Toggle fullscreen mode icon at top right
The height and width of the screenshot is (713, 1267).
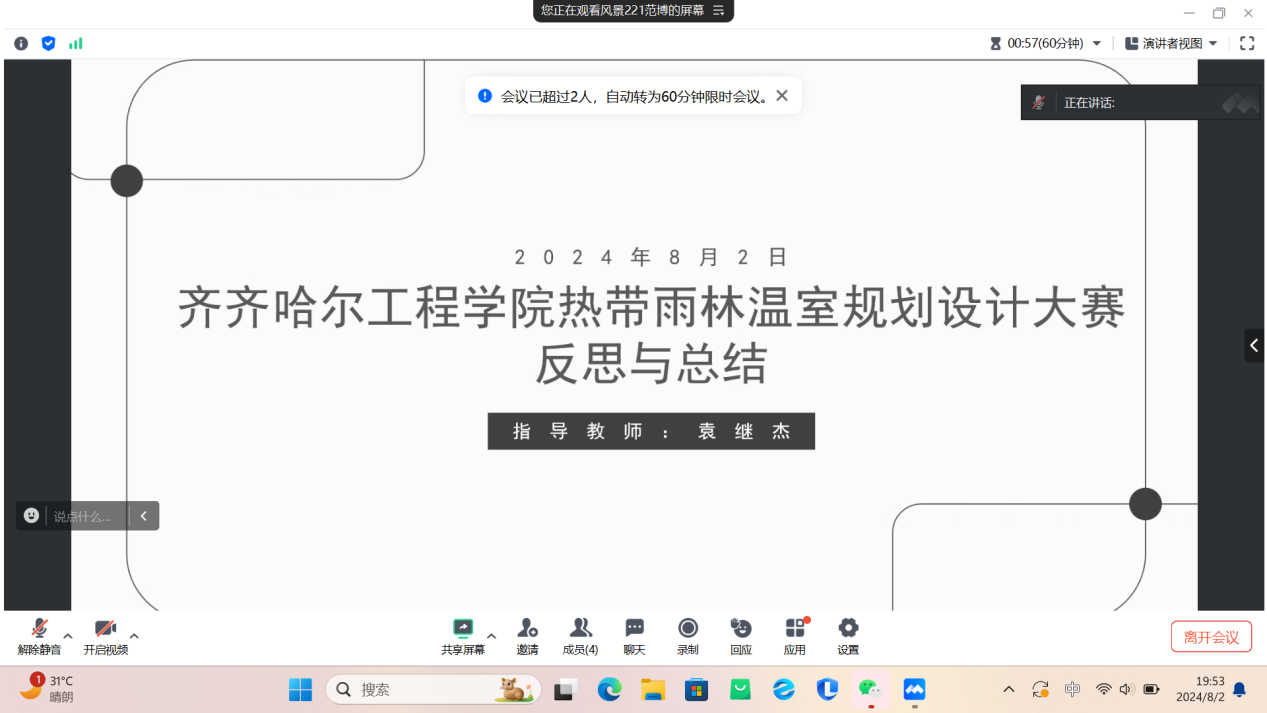(x=1247, y=43)
